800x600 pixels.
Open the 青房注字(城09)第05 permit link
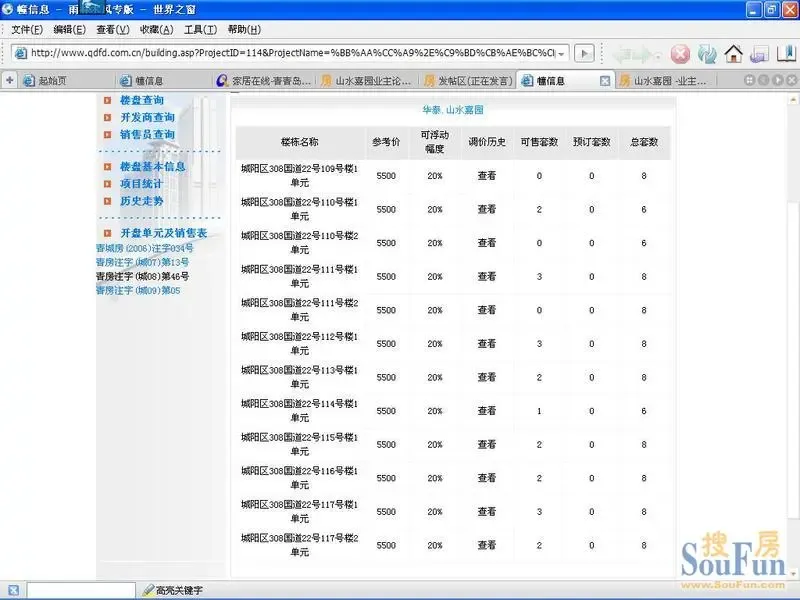pyautogui.click(x=138, y=290)
